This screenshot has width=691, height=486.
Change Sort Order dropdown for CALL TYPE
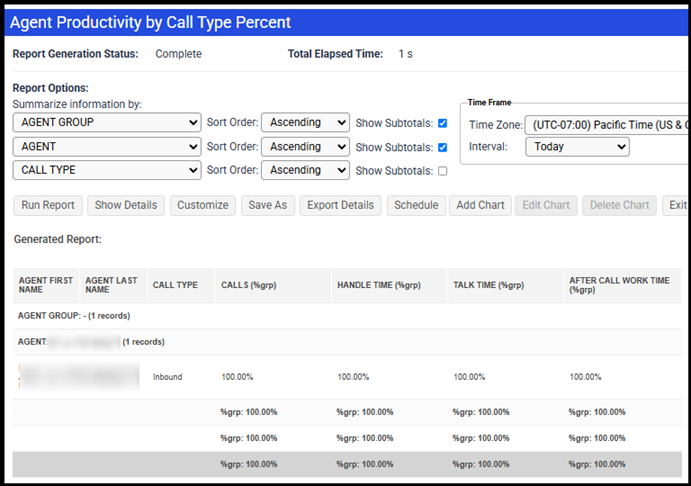tap(305, 170)
